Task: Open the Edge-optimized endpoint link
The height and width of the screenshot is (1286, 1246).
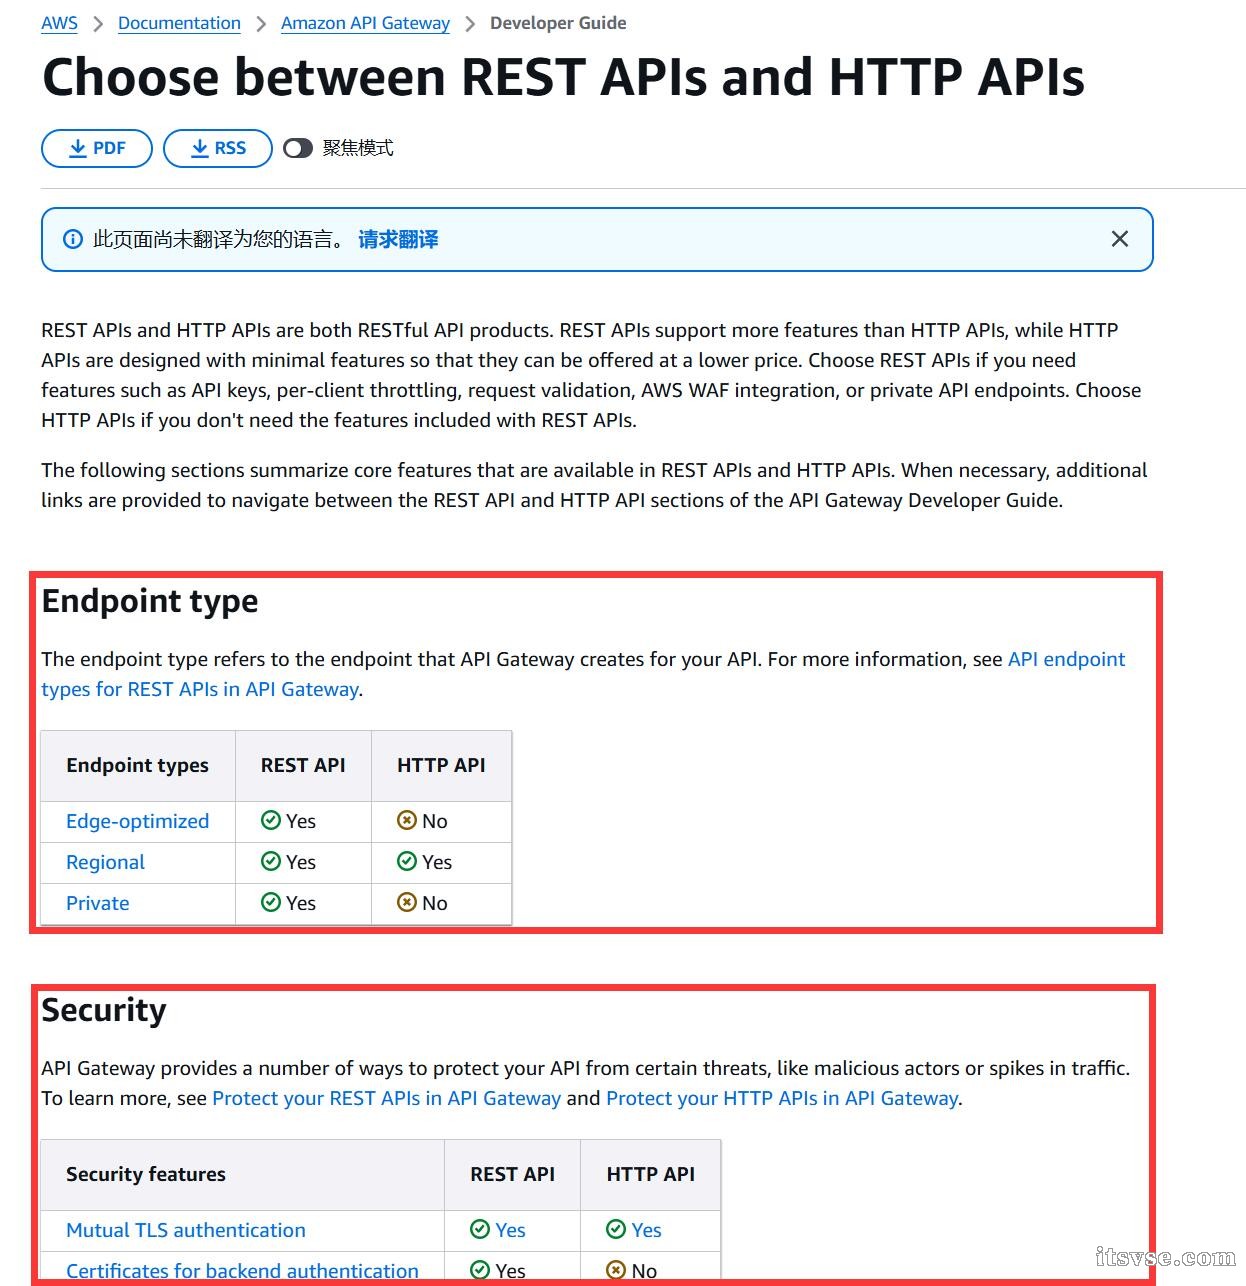Action: tap(137, 821)
